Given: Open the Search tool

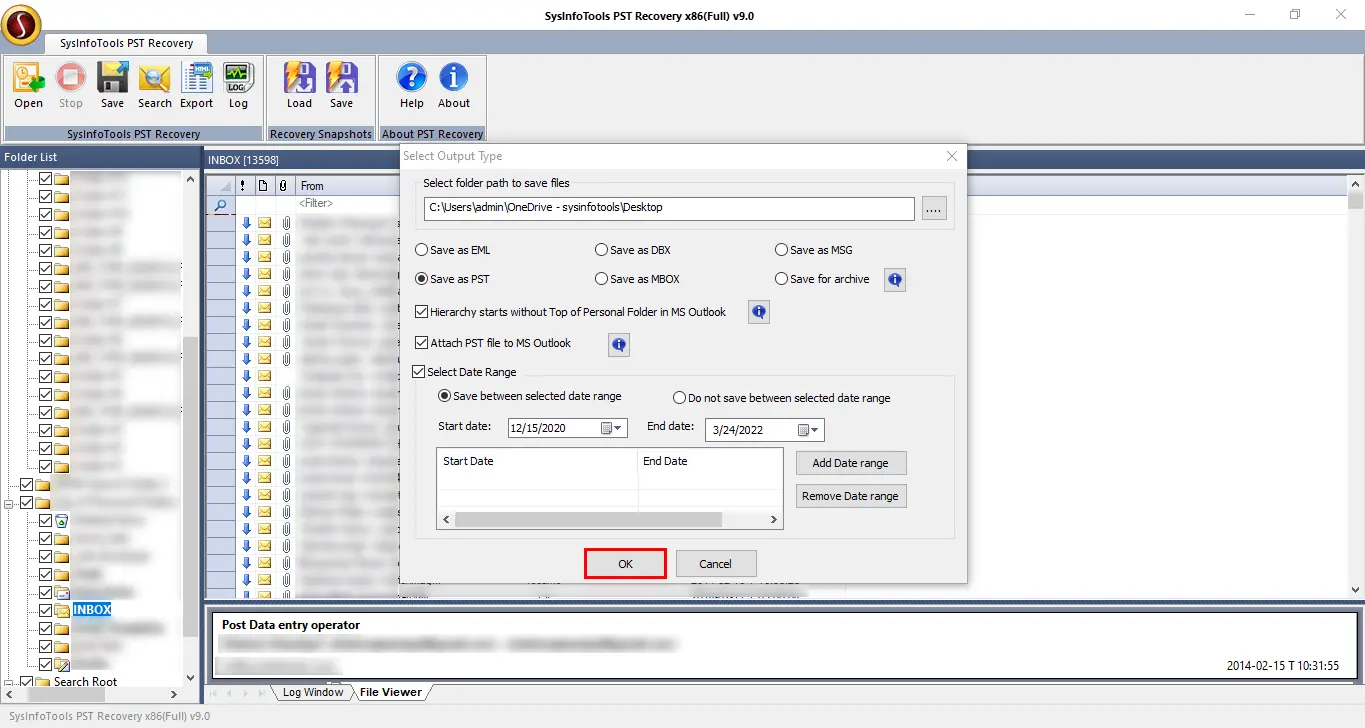Looking at the screenshot, I should (154, 86).
